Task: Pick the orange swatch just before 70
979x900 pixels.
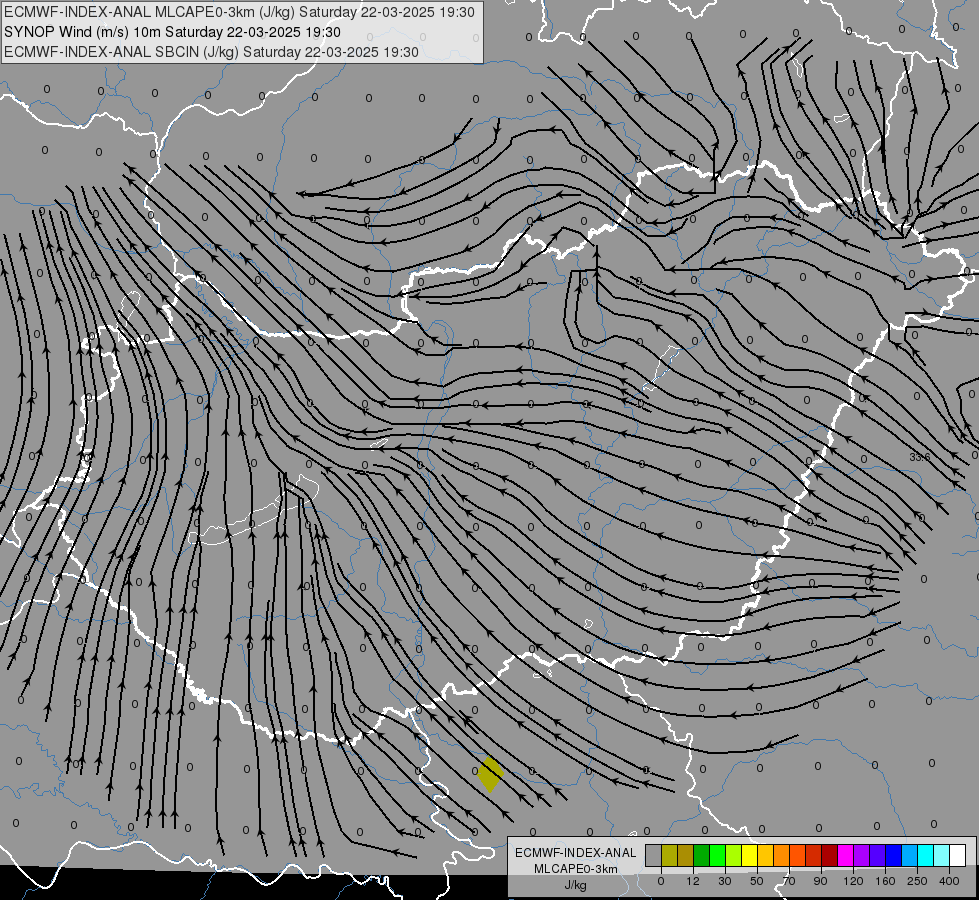Action: tap(782, 855)
